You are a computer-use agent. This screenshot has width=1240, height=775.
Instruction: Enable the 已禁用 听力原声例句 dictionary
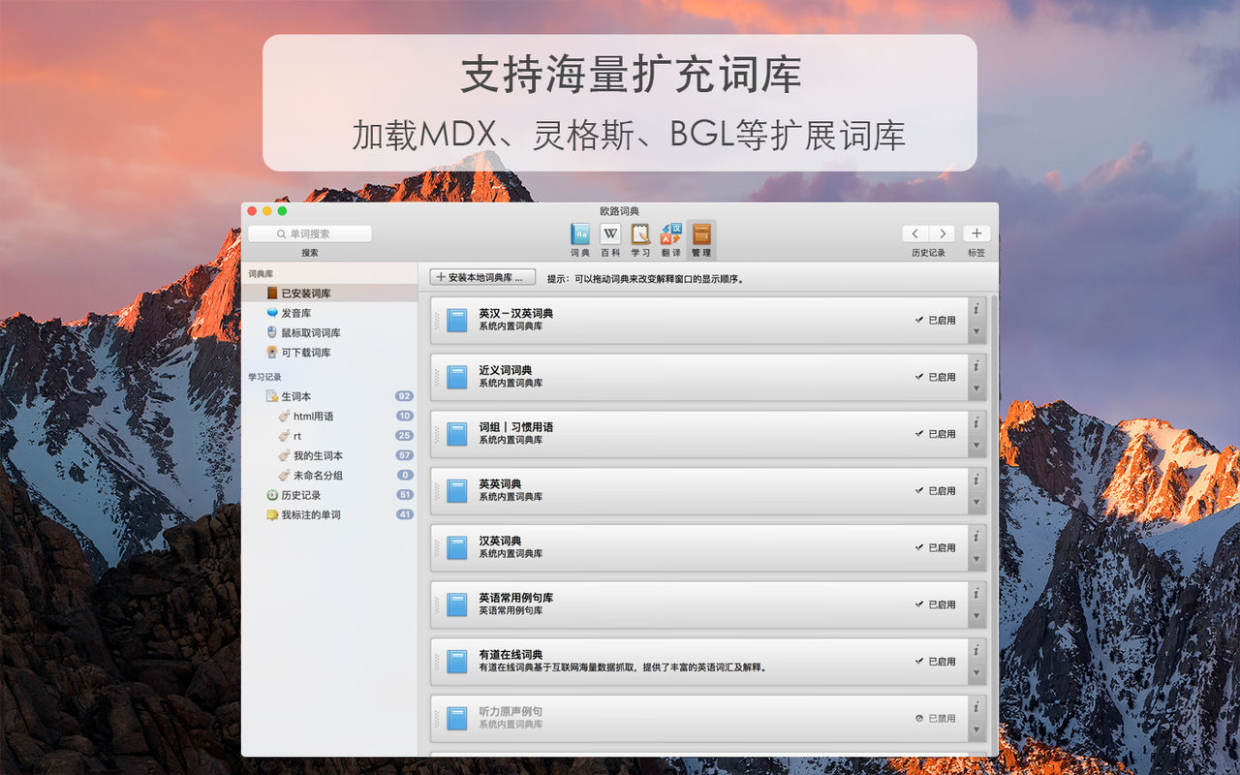[935, 718]
